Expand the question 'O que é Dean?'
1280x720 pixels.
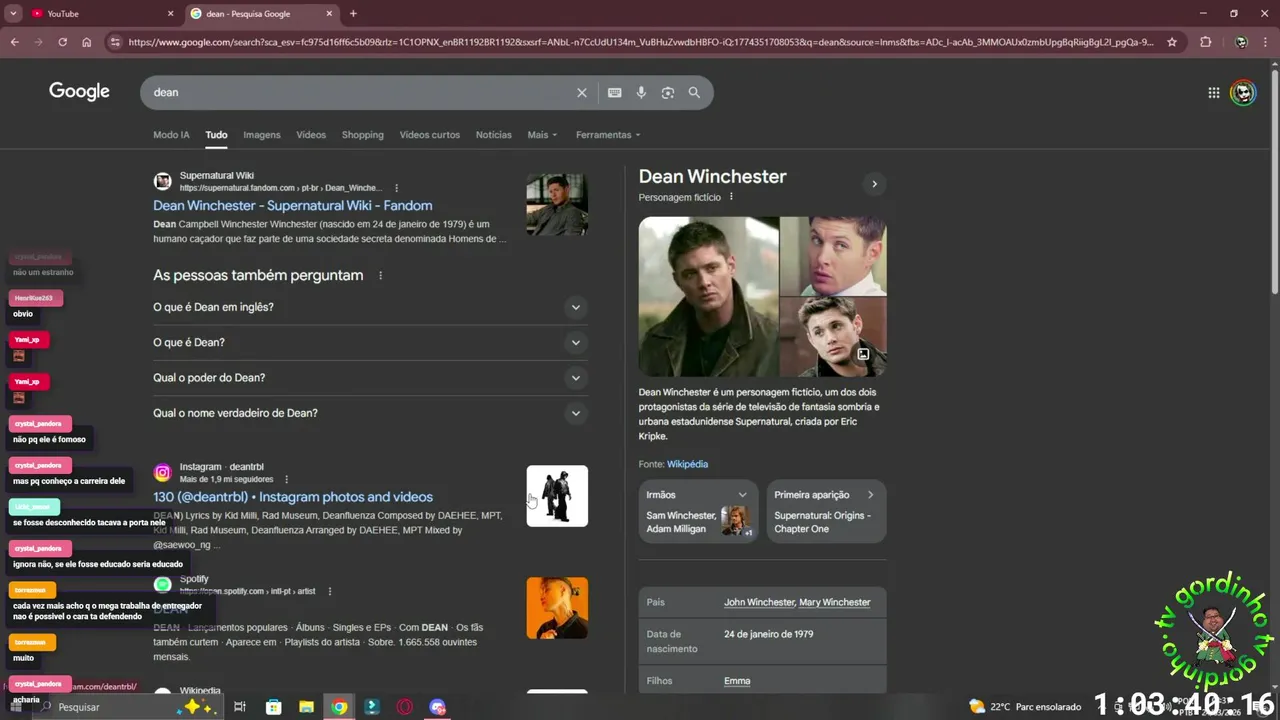(x=370, y=342)
